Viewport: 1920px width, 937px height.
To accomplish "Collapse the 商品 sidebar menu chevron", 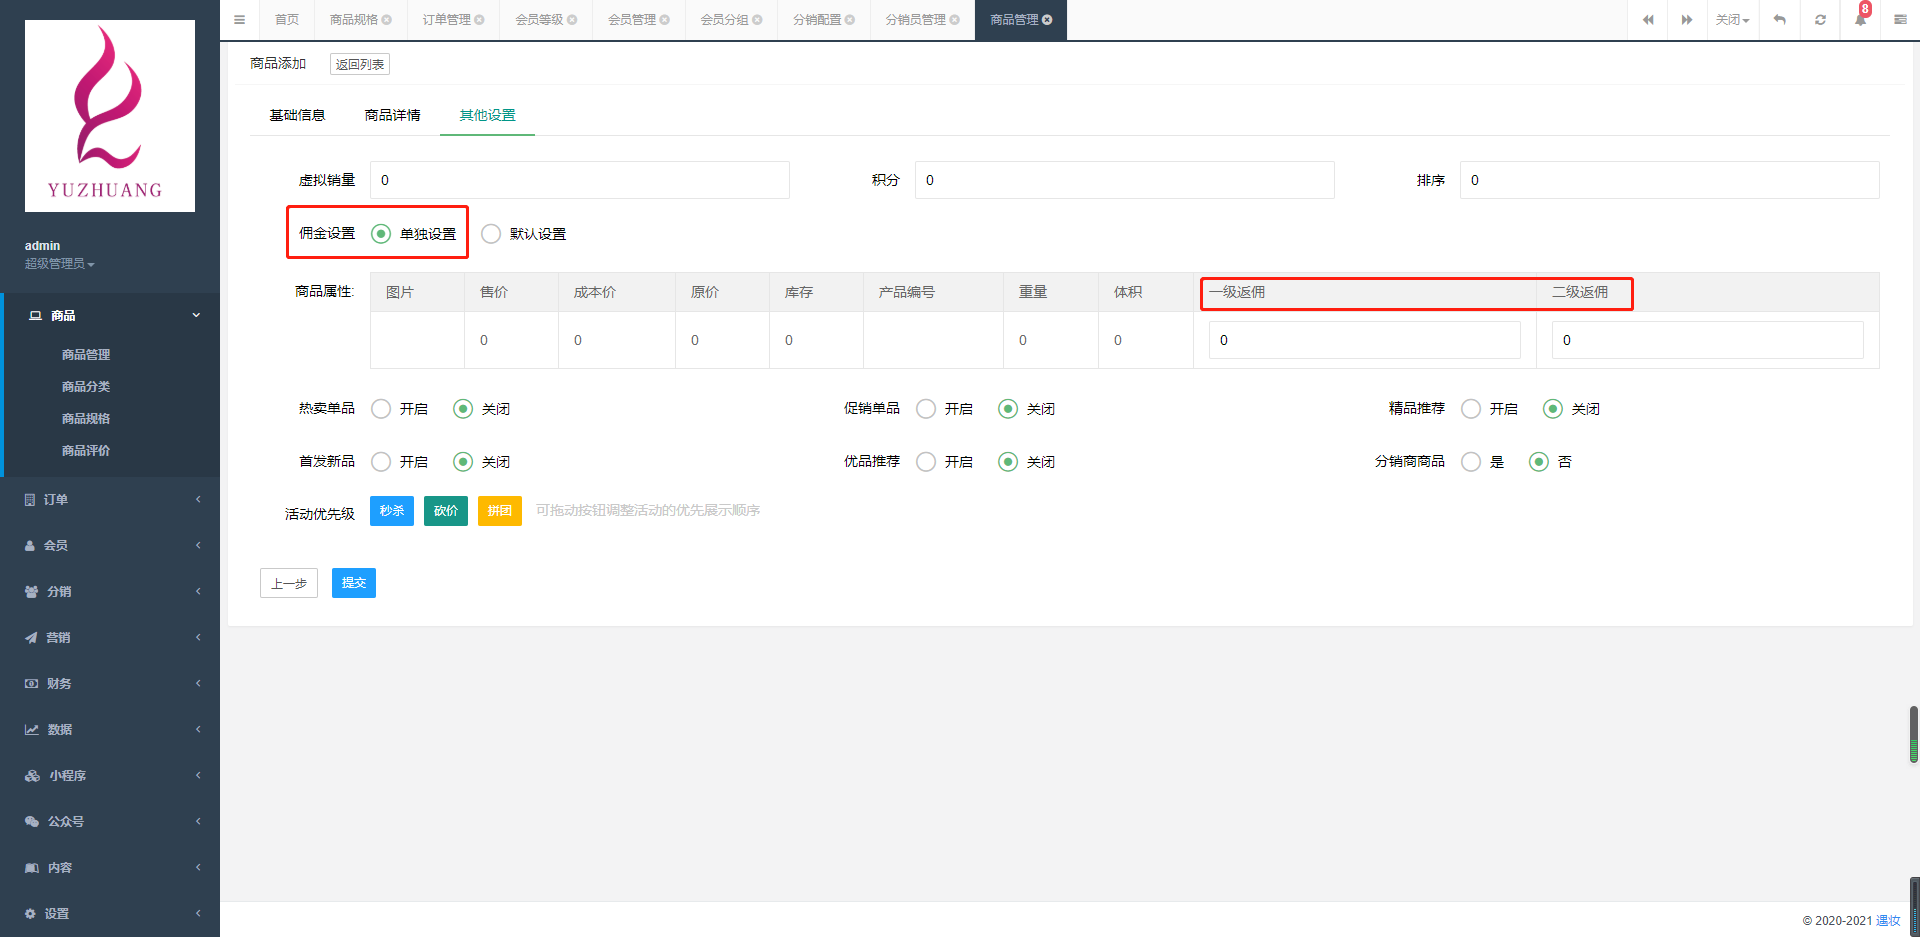I will (196, 315).
